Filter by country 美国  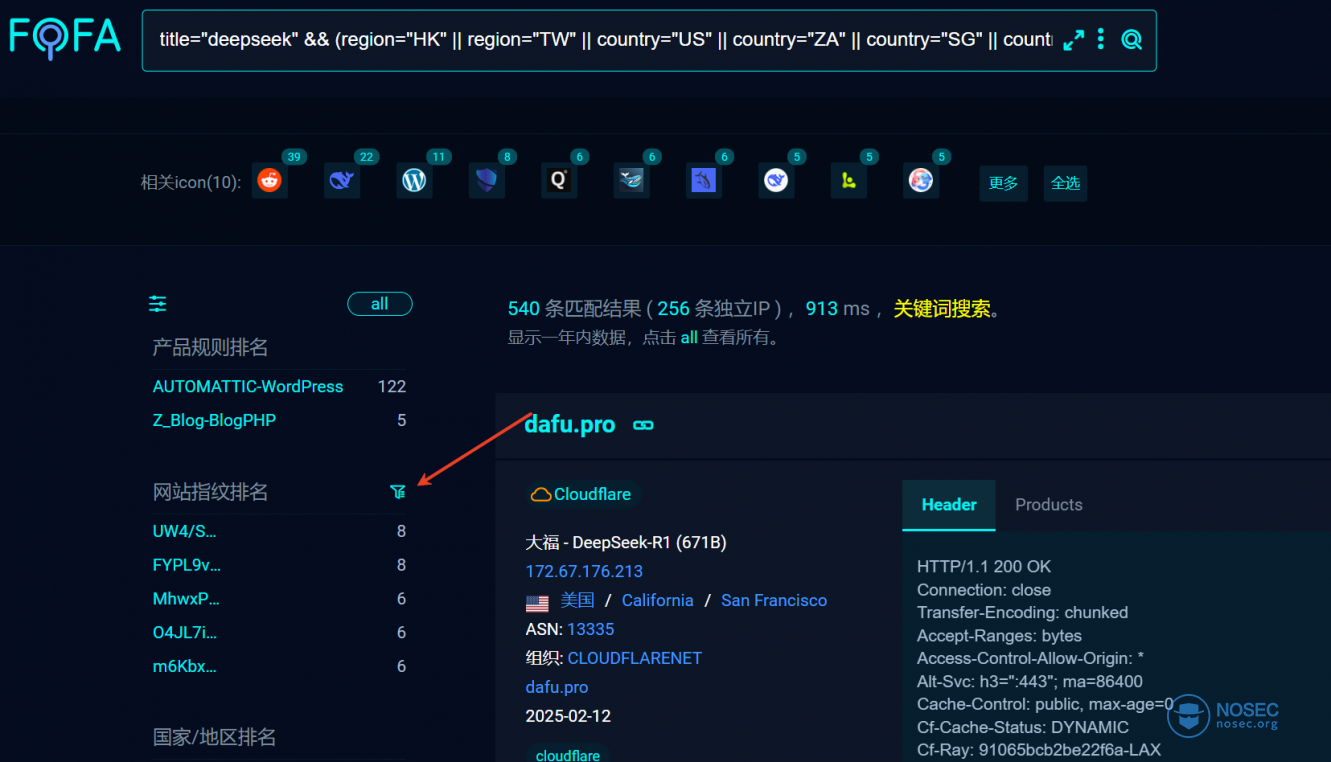coord(577,600)
